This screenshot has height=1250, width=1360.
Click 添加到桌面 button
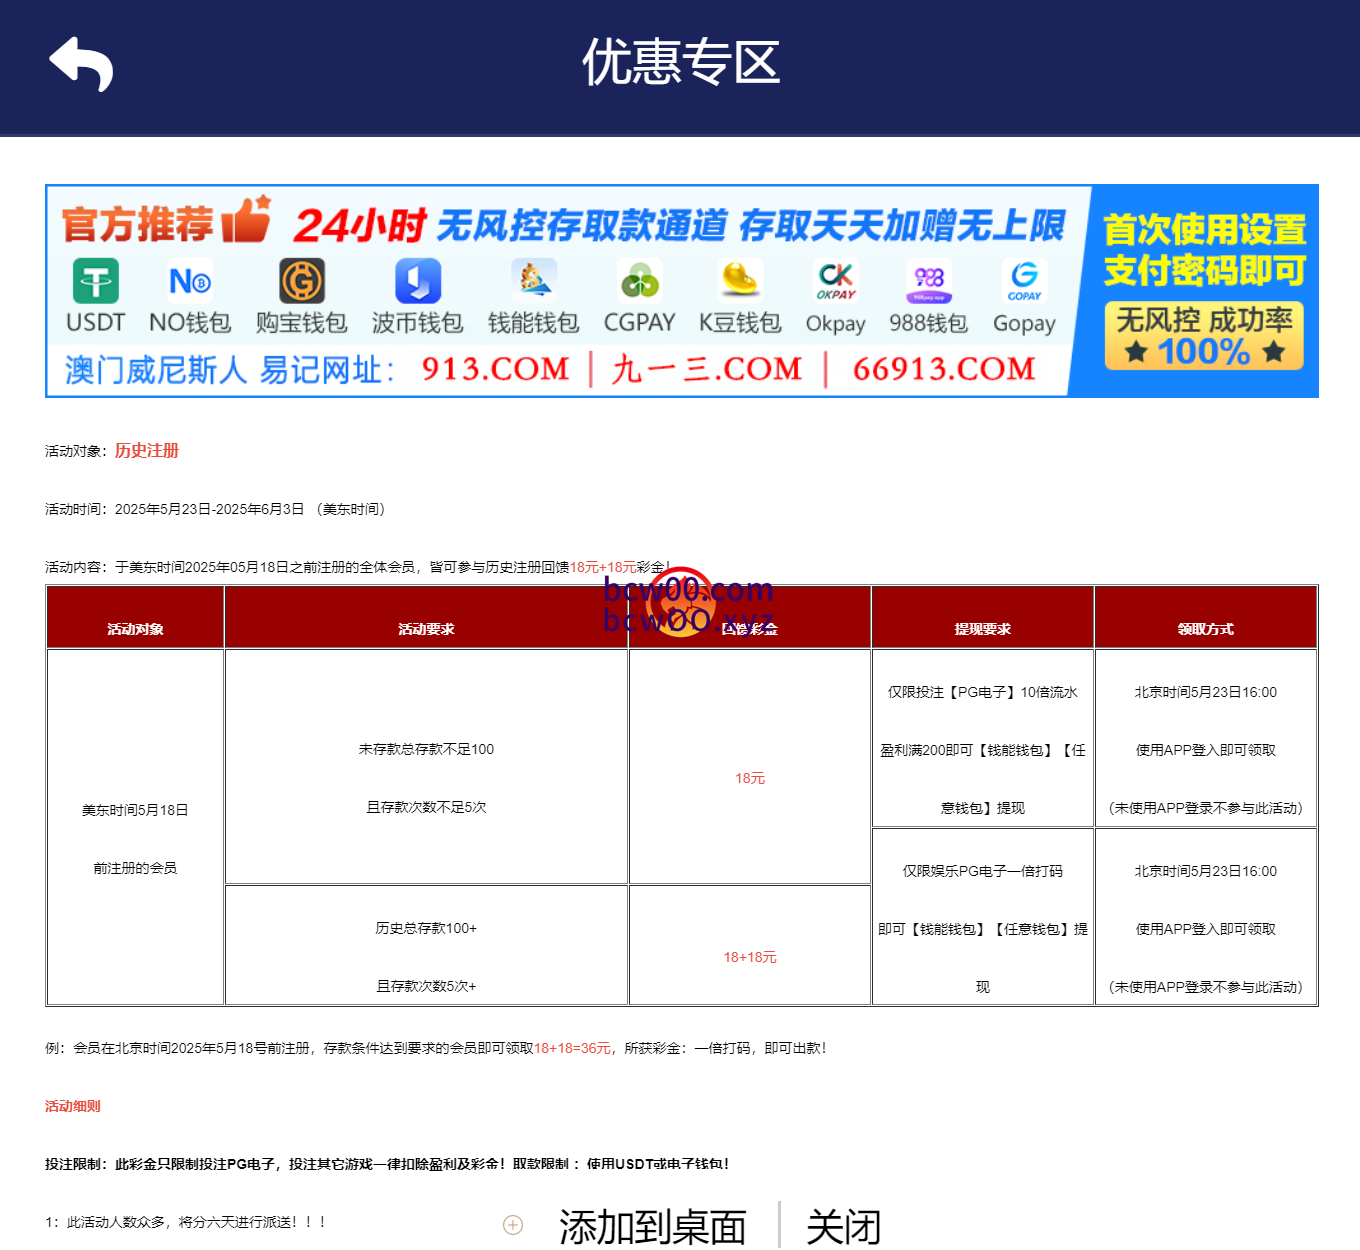(x=653, y=1227)
